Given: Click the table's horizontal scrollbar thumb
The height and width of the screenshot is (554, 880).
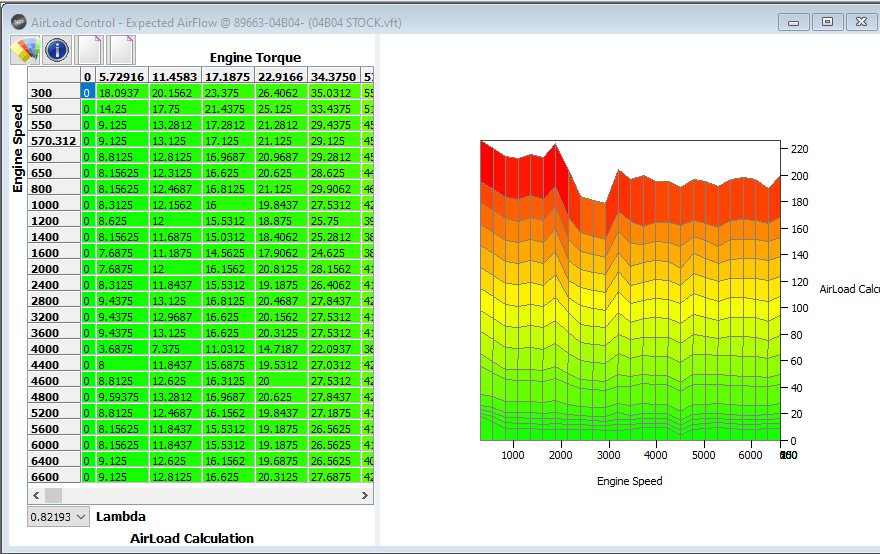Looking at the screenshot, I should click(x=53, y=496).
